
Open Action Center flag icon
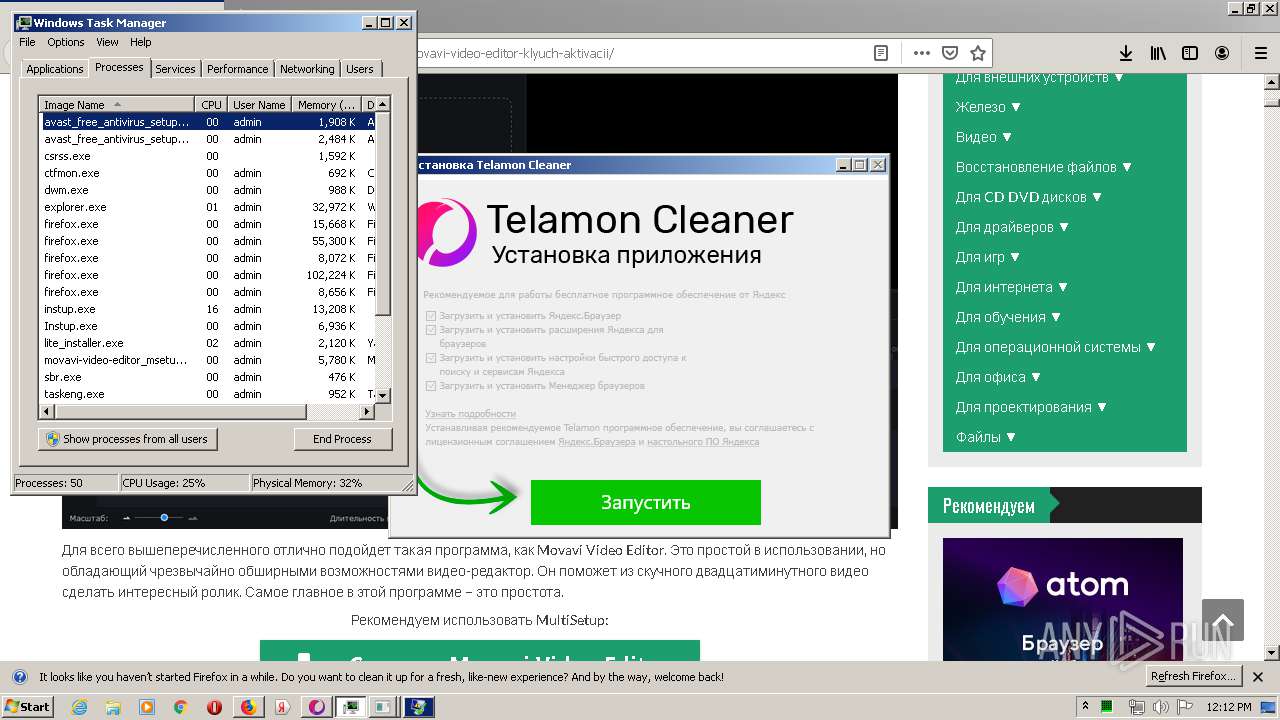pyautogui.click(x=1187, y=707)
